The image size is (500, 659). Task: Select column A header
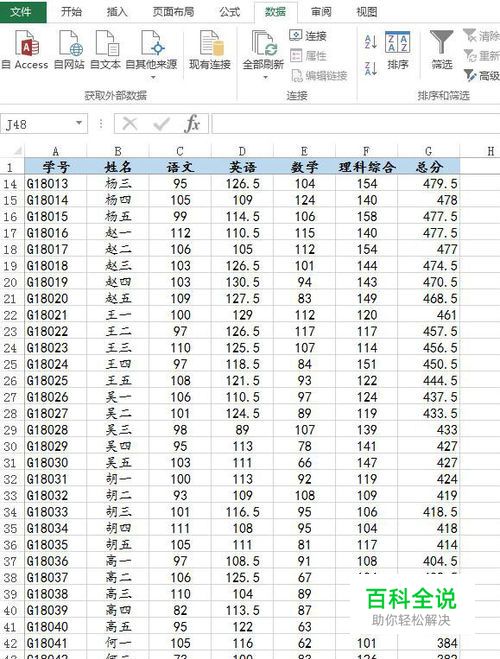55,151
